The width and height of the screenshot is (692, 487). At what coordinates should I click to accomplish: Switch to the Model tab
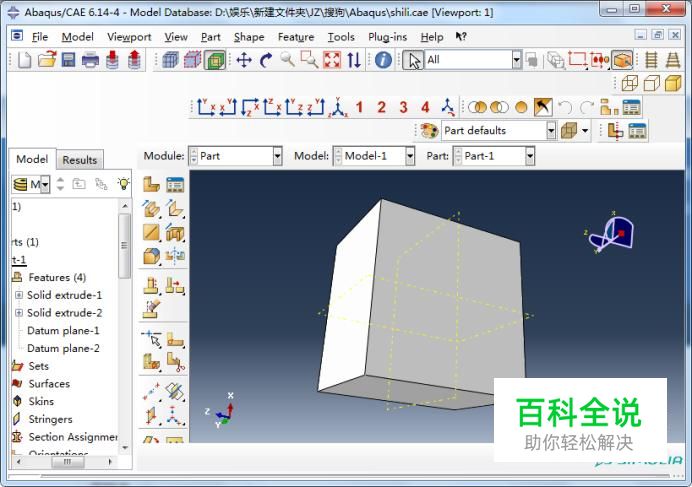pyautogui.click(x=32, y=159)
